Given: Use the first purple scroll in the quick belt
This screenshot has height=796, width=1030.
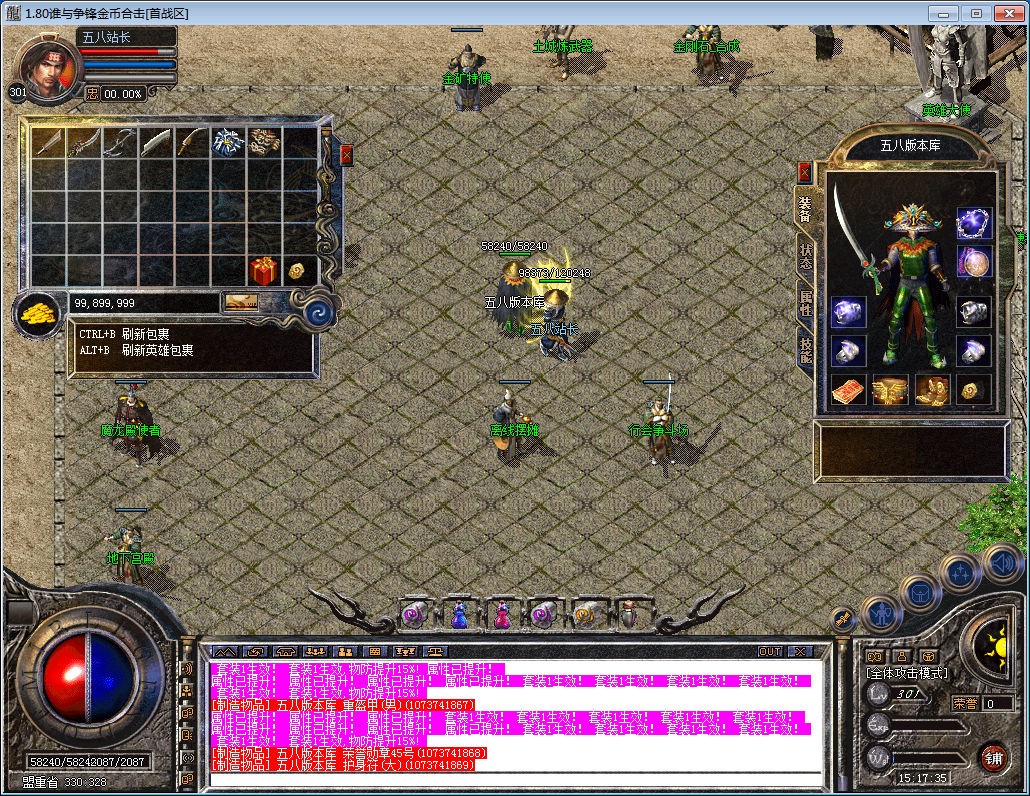Looking at the screenshot, I should click(x=414, y=615).
